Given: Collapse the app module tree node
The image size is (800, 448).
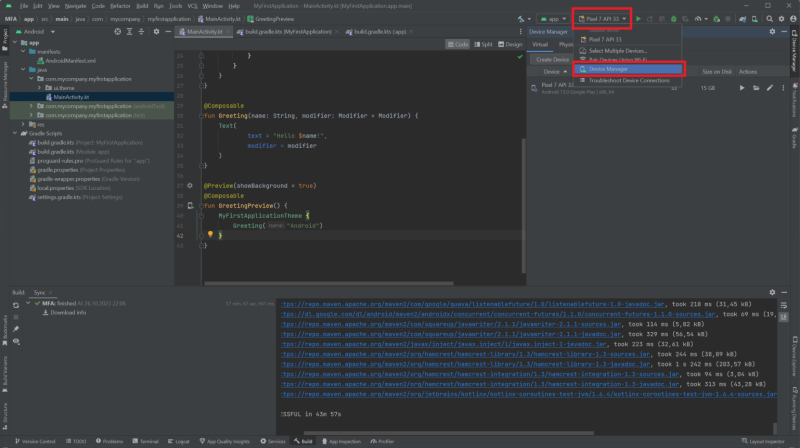Looking at the screenshot, I should click(x=15, y=43).
